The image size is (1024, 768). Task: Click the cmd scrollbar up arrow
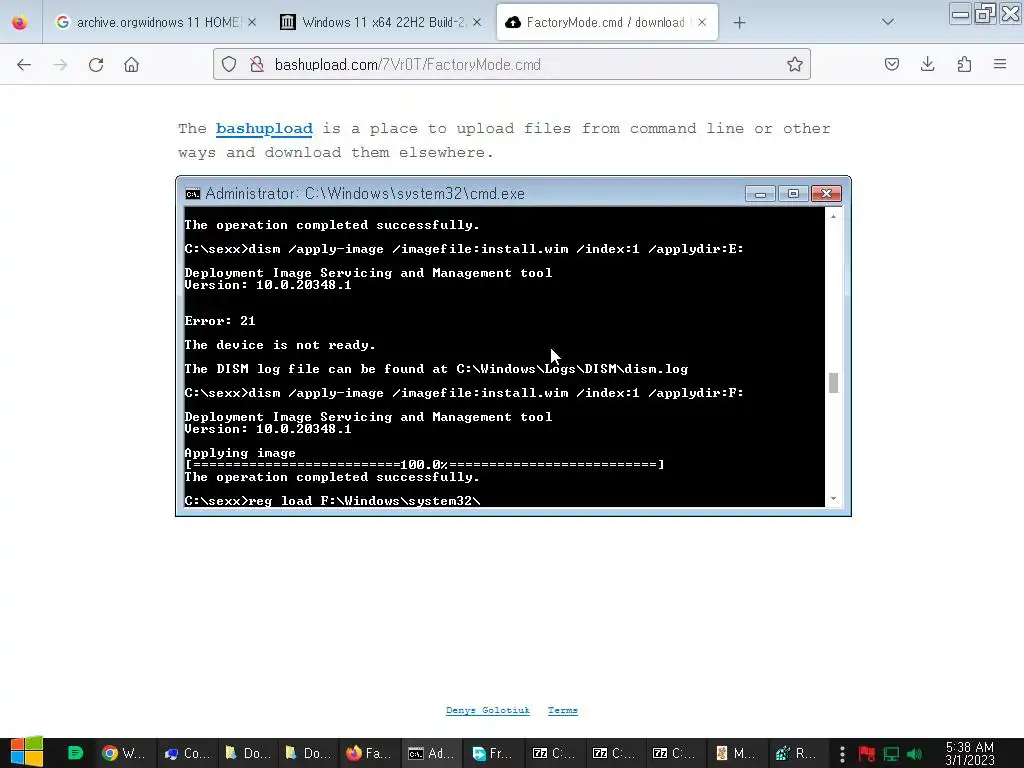pos(833,216)
